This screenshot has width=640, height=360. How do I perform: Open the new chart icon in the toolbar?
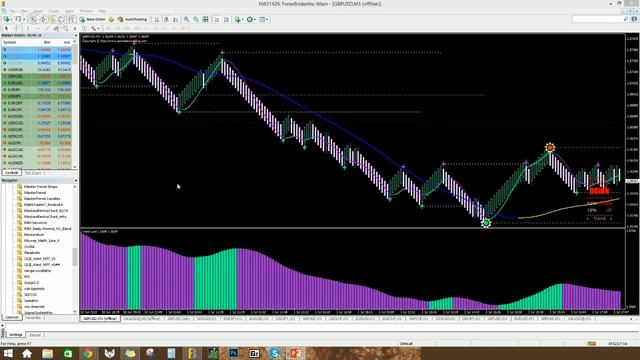[x=7, y=19]
